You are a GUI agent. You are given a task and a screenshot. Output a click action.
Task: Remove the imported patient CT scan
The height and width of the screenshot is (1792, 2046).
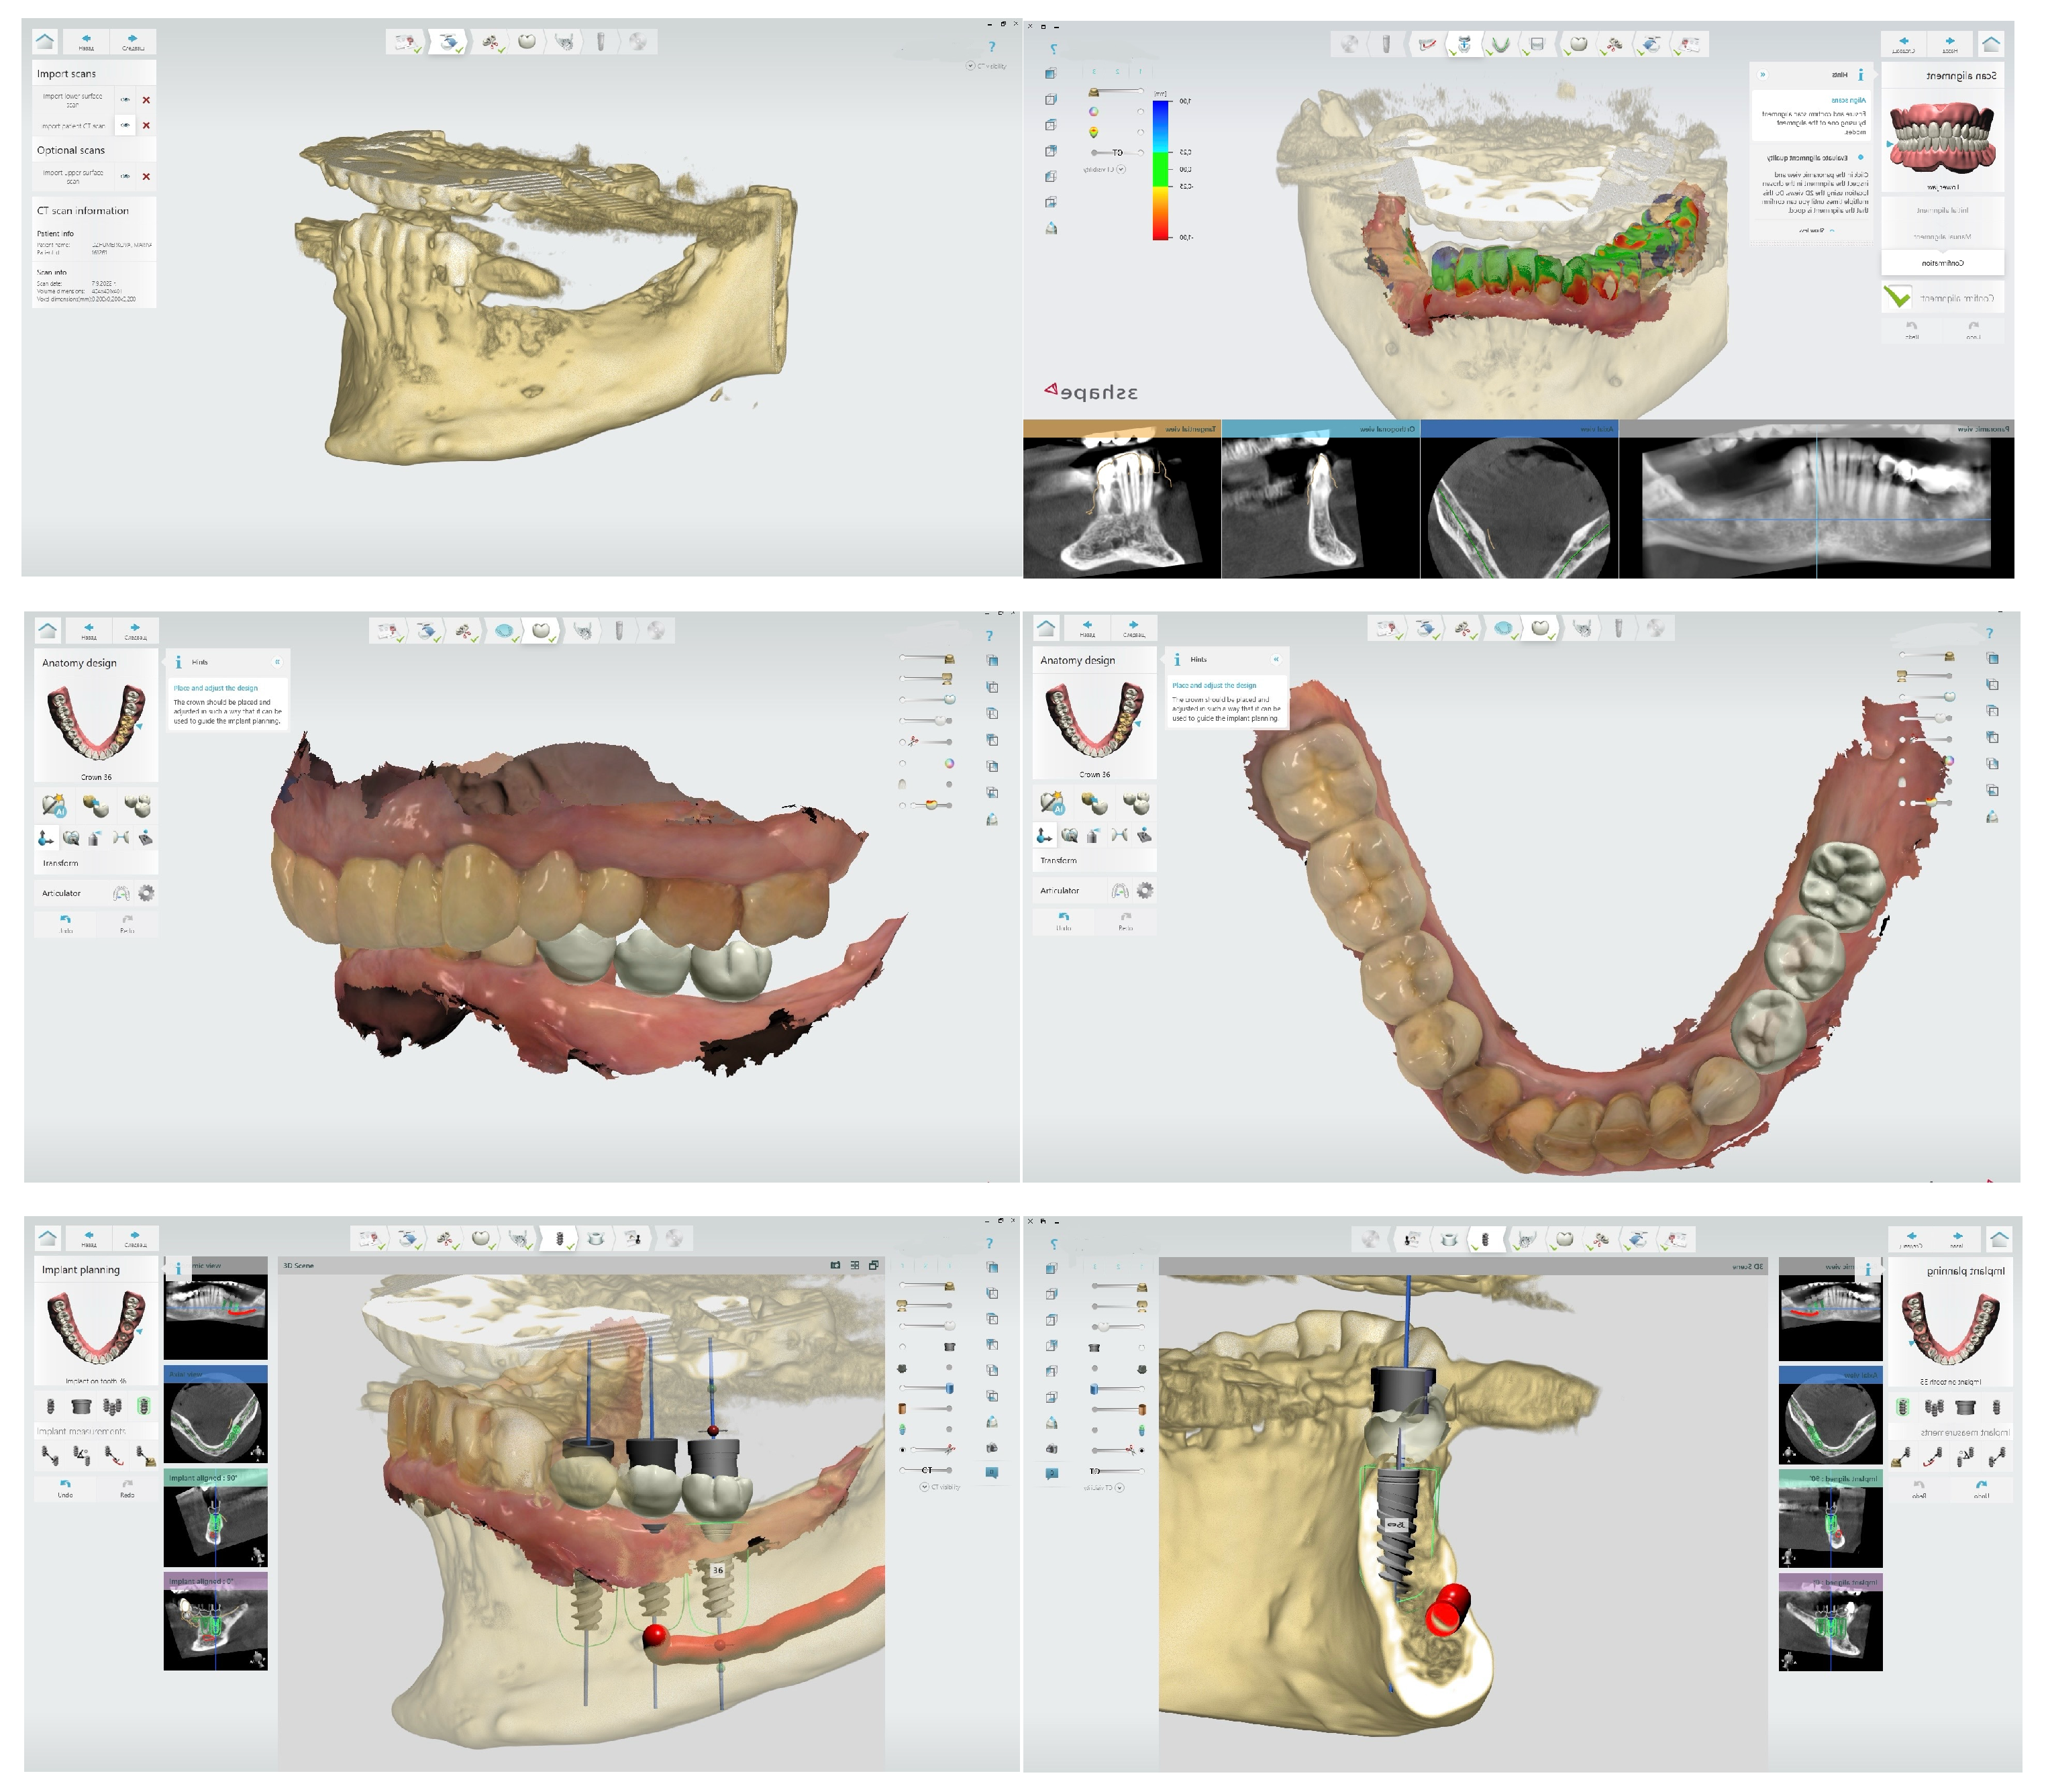click(x=146, y=125)
